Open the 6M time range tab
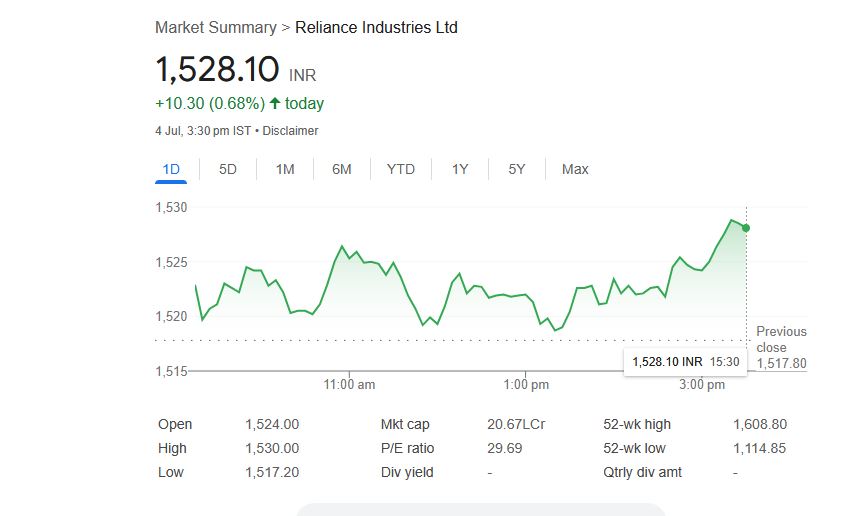851x516 pixels. click(342, 169)
